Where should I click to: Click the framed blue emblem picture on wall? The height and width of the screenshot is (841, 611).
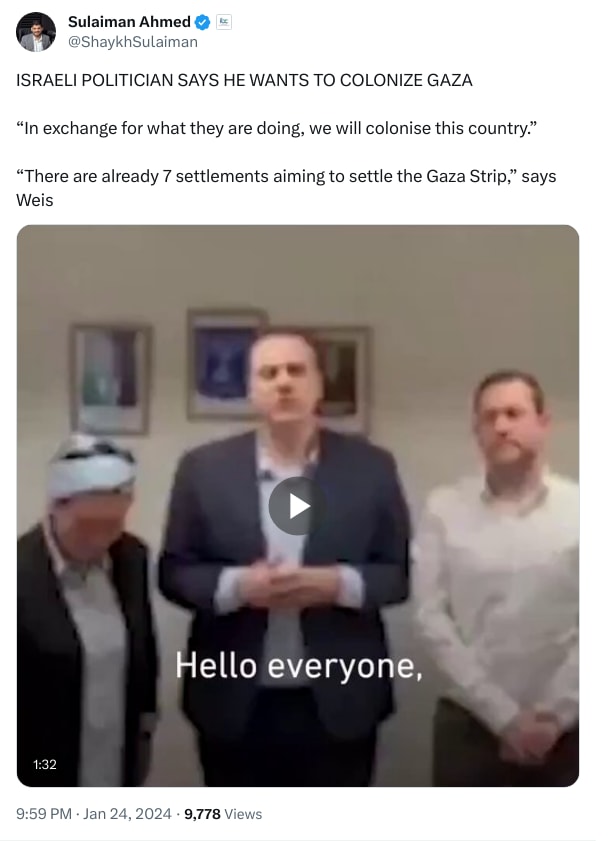click(225, 364)
